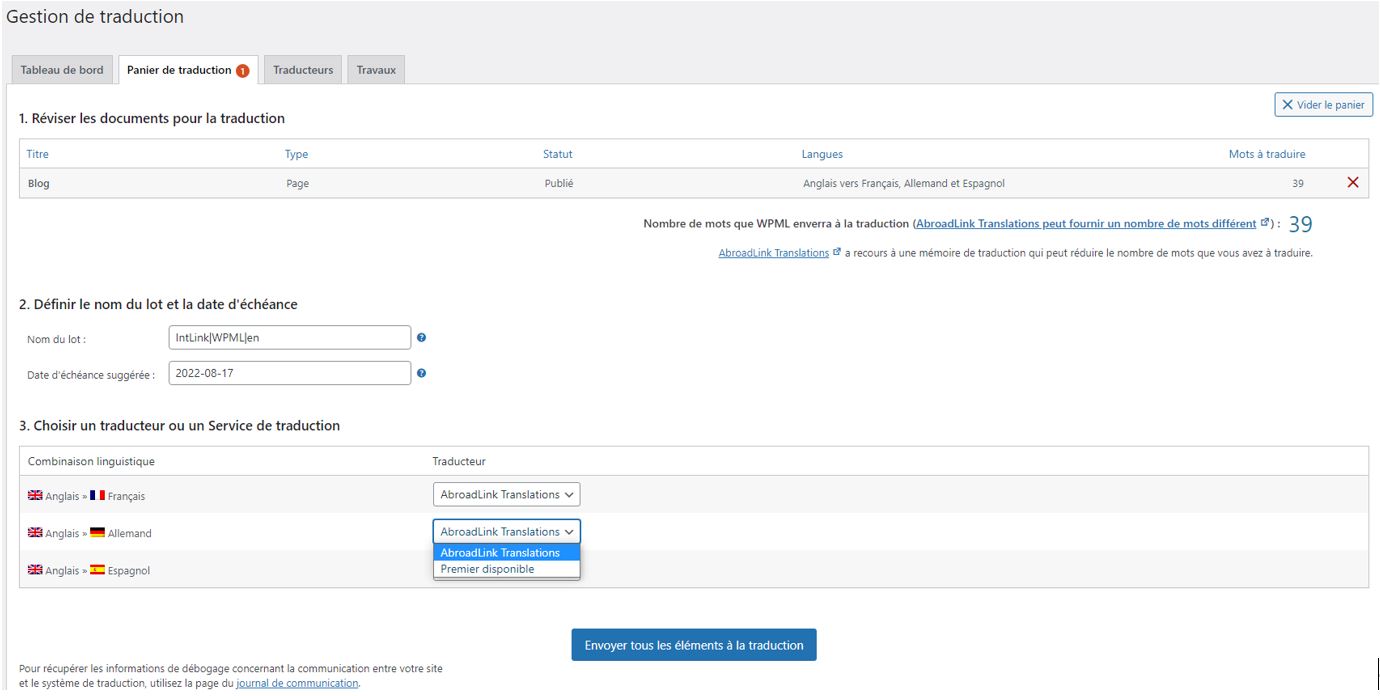The width and height of the screenshot is (1380, 696).
Task: Open the Tableau de bord tab
Action: [62, 70]
